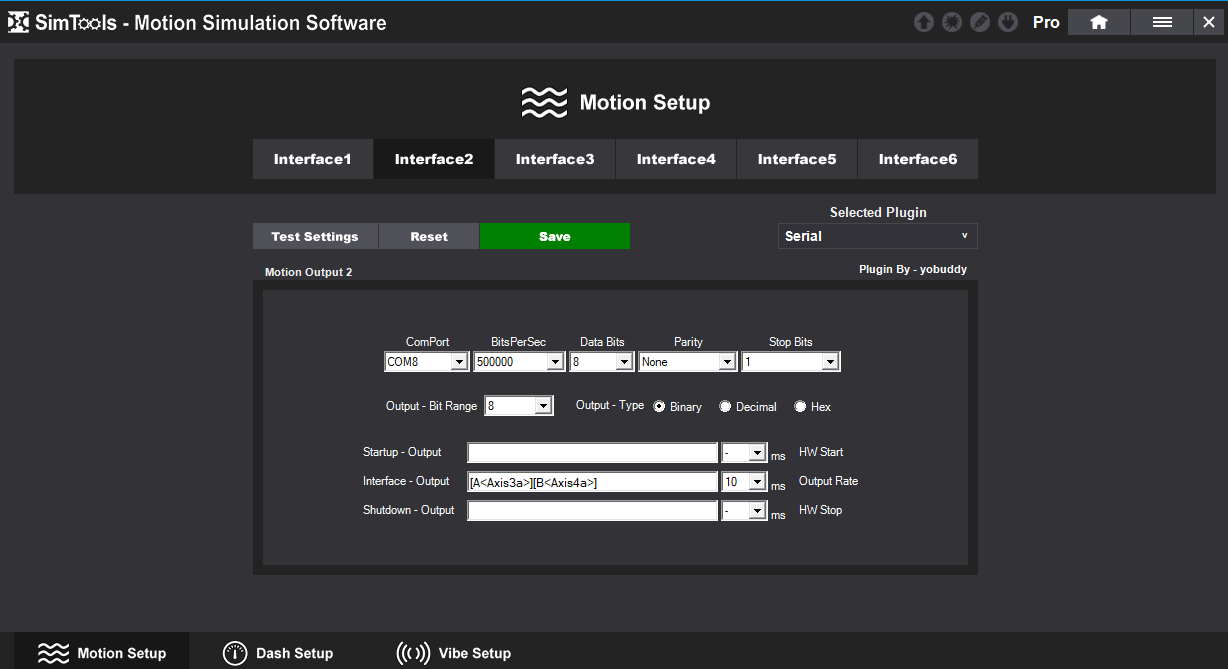Click the Dash Setup gauge icon
The width and height of the screenshot is (1228, 669).
[234, 653]
